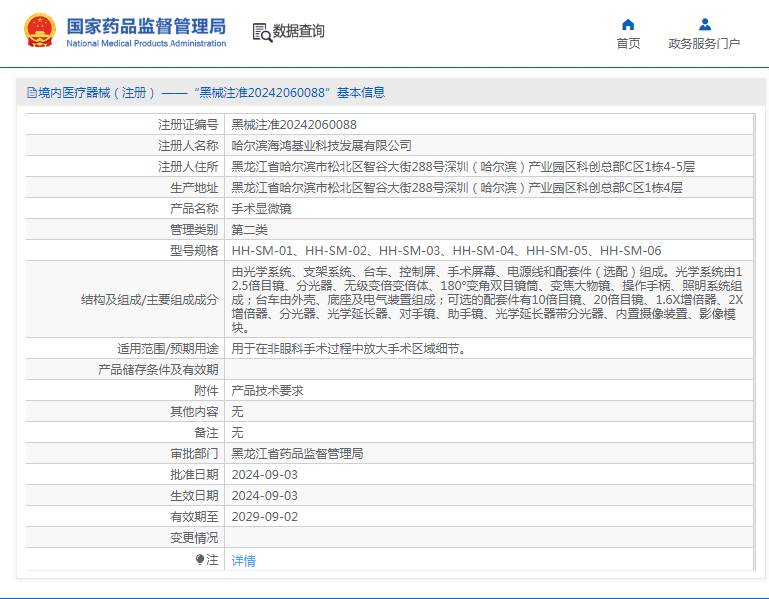Click the NMPA national emblem logo

pyautogui.click(x=40, y=31)
